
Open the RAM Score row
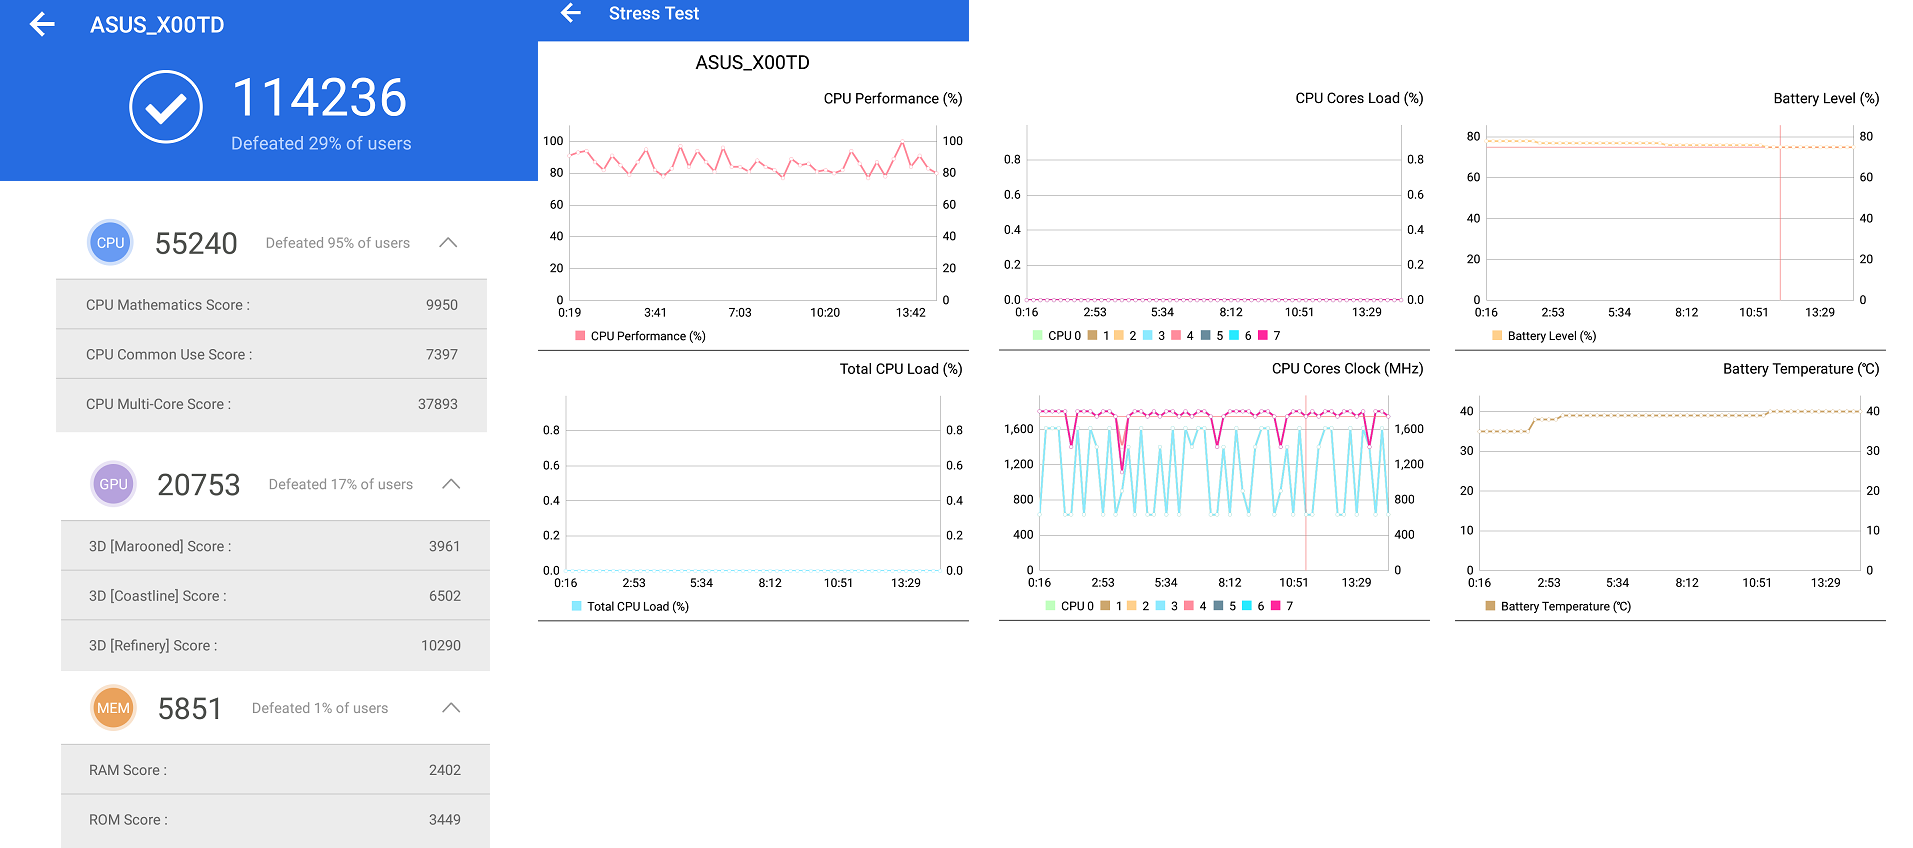tap(275, 770)
